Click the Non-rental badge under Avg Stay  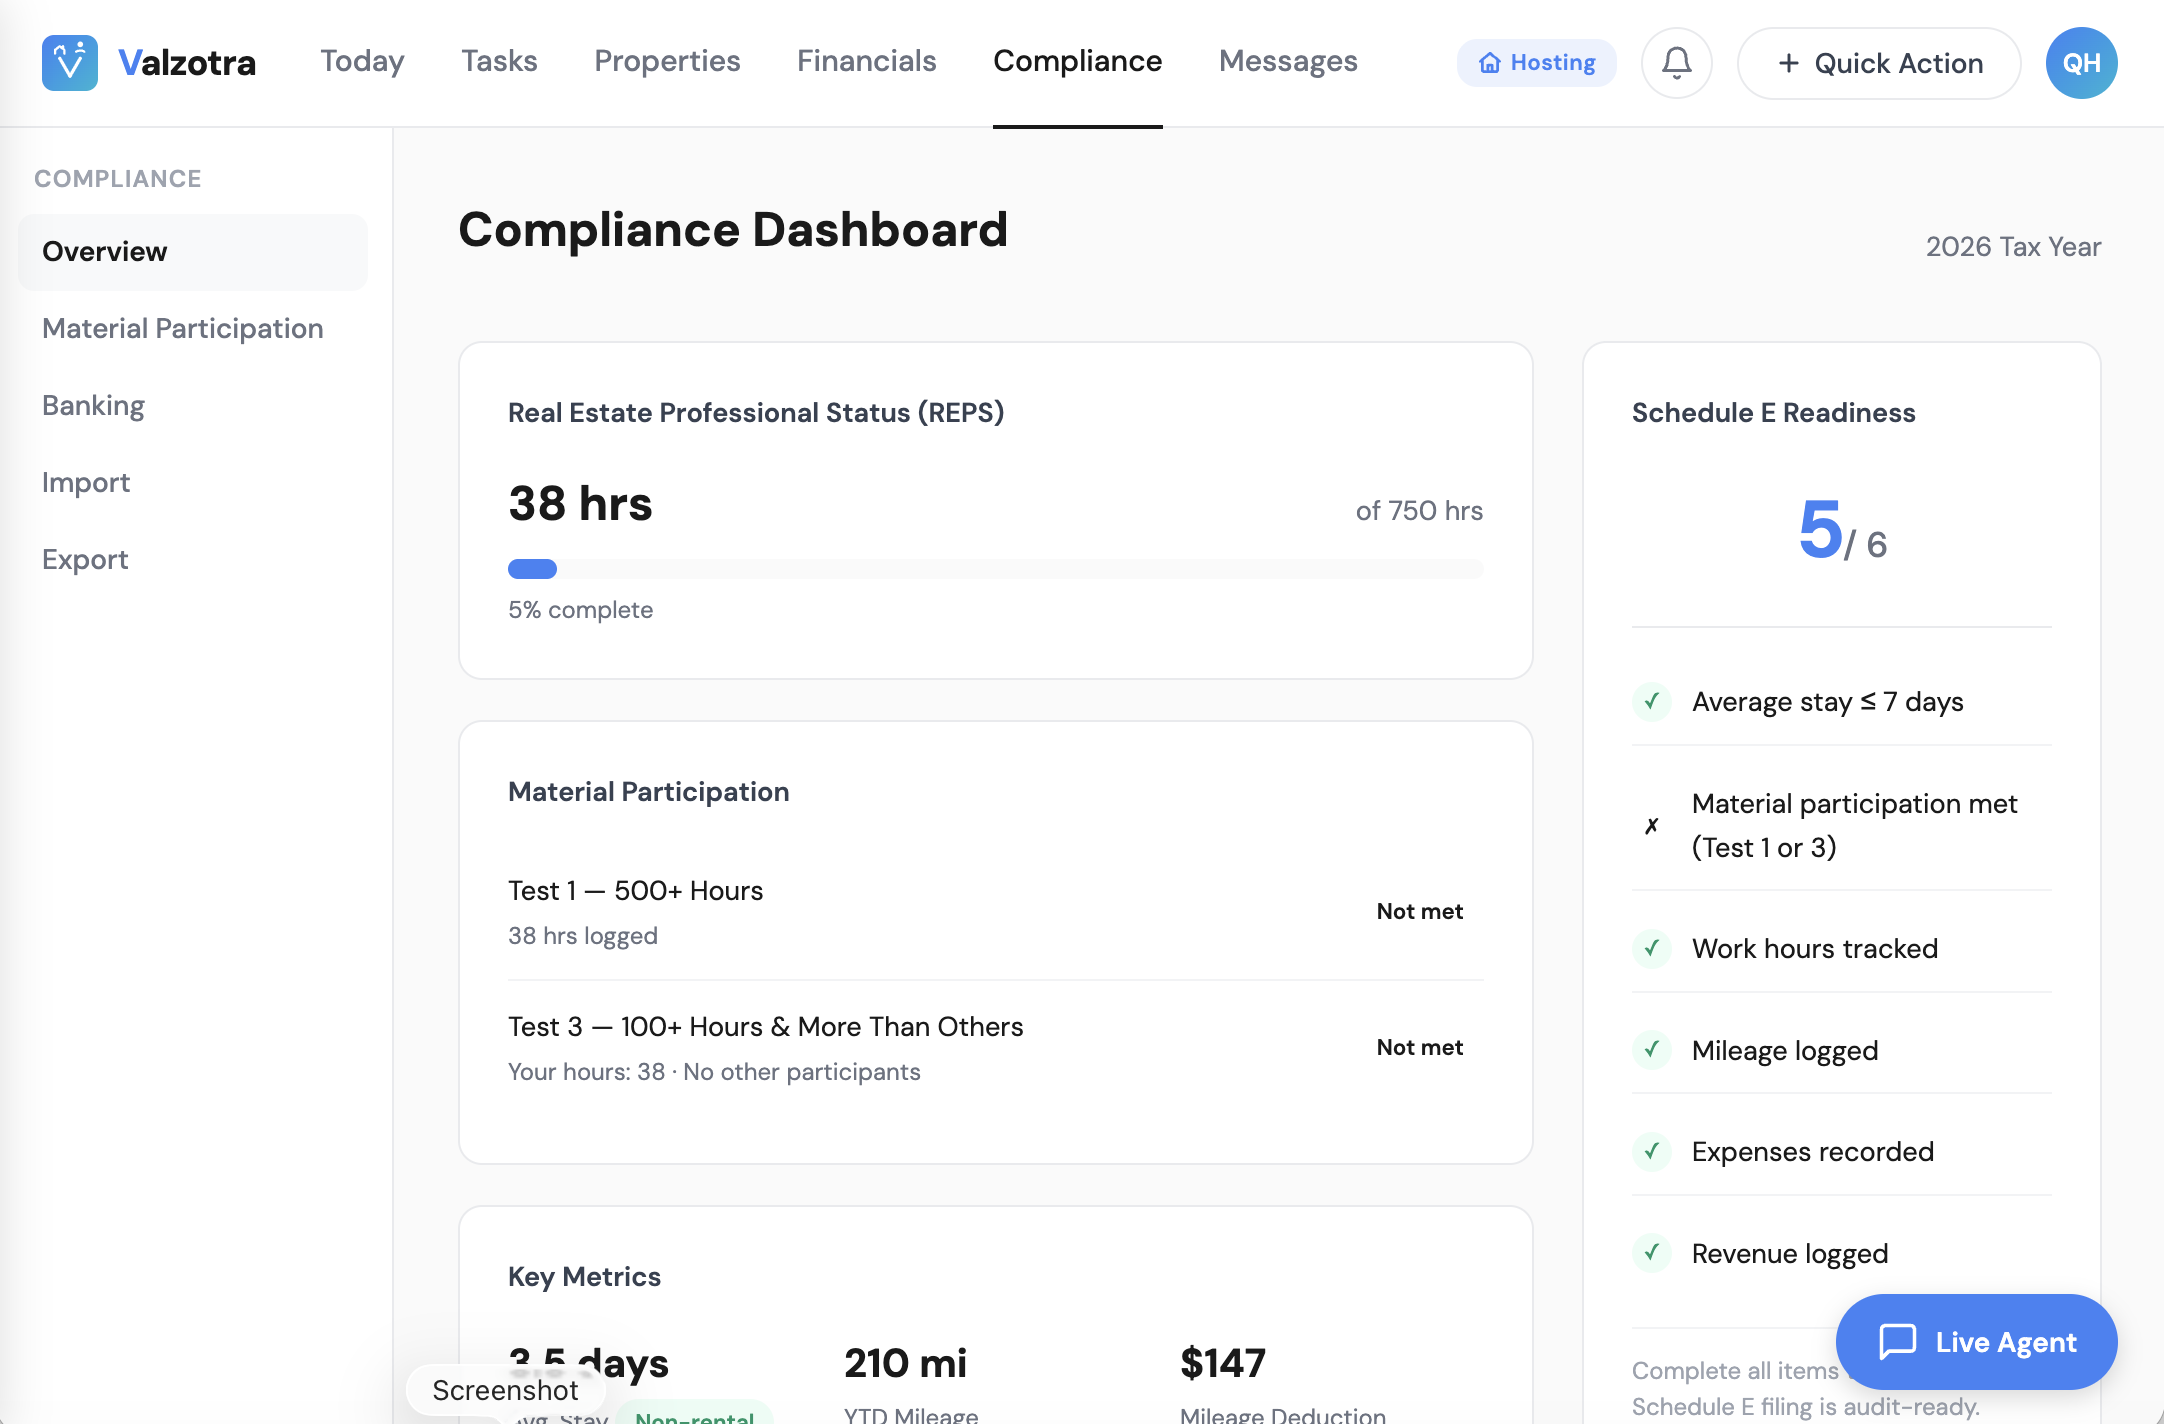pyautogui.click(x=695, y=1417)
